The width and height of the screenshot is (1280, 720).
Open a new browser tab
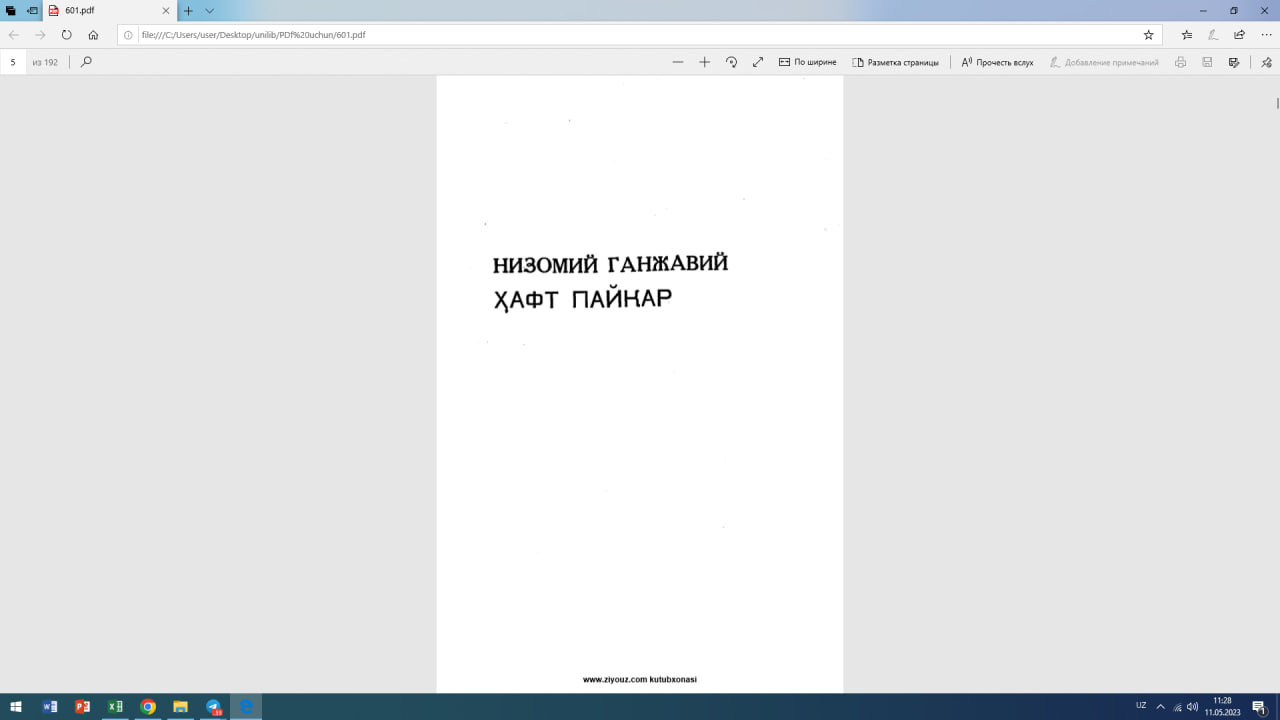click(188, 12)
